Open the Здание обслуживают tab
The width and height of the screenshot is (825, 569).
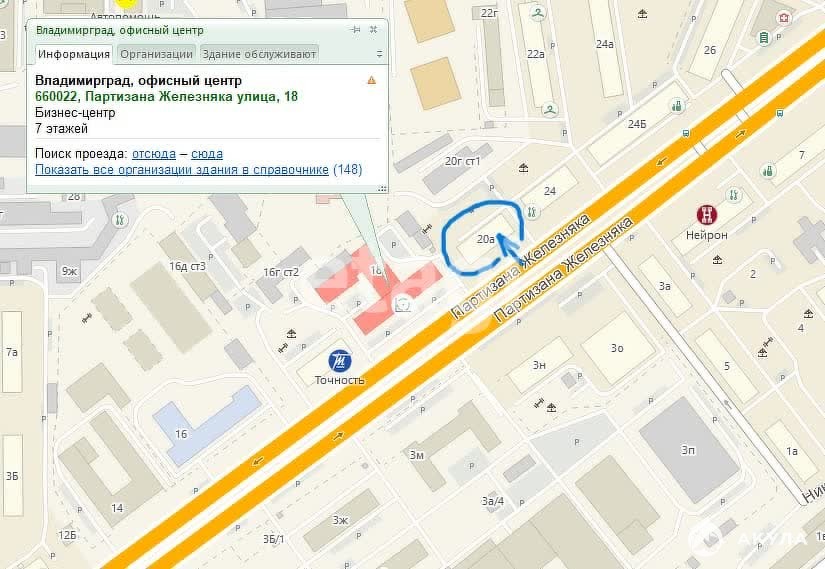tap(259, 54)
